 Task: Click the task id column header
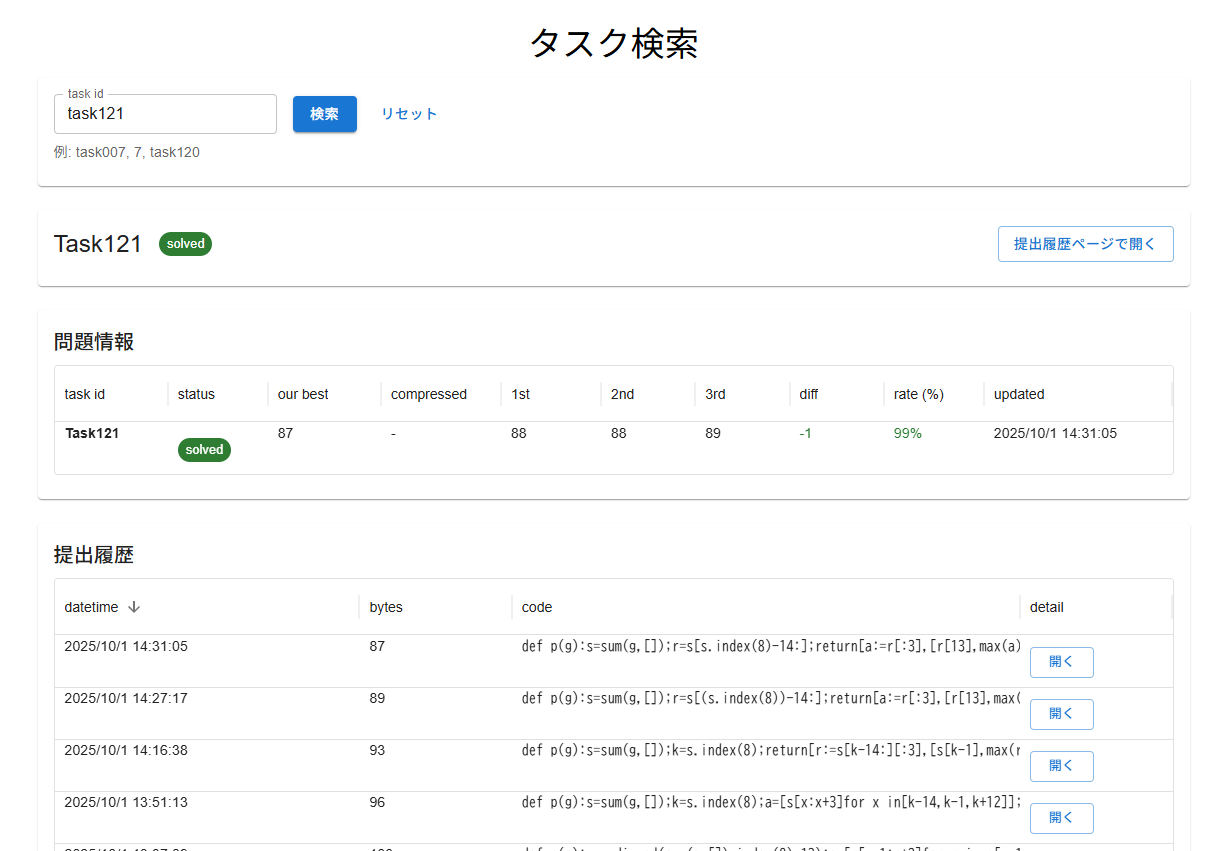[111, 394]
